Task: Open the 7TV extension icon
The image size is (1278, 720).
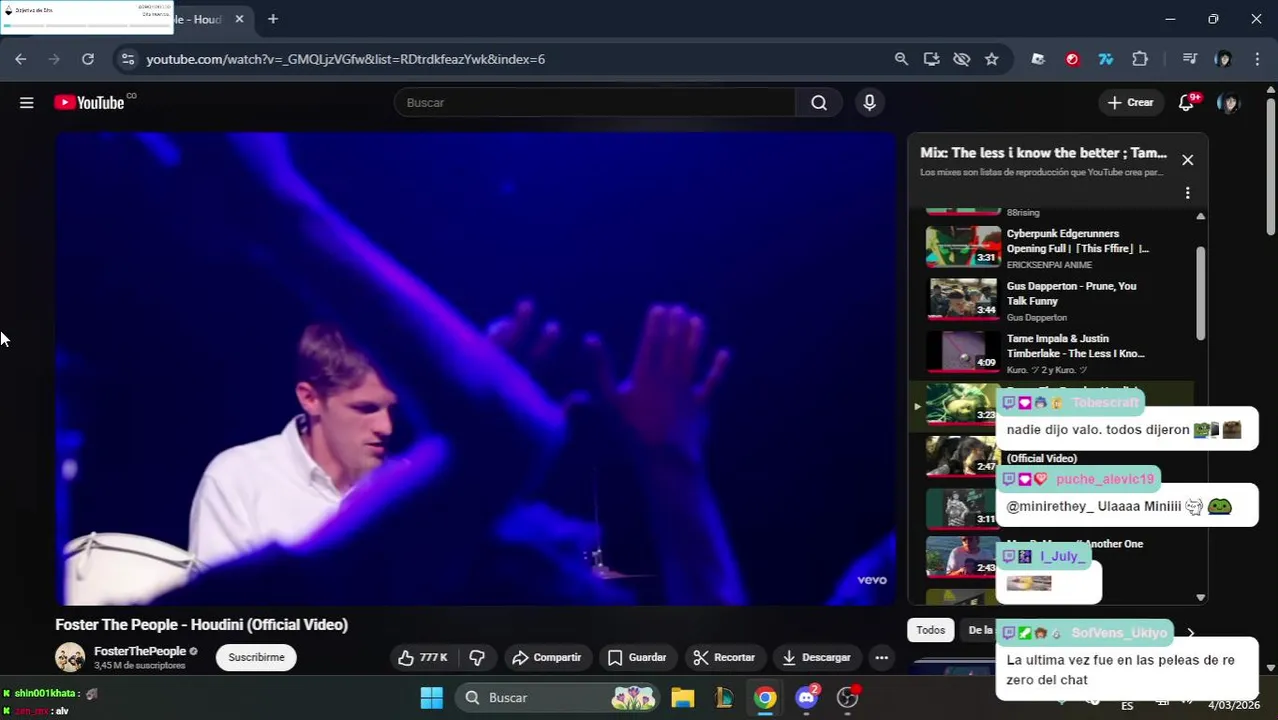Action: click(1106, 59)
